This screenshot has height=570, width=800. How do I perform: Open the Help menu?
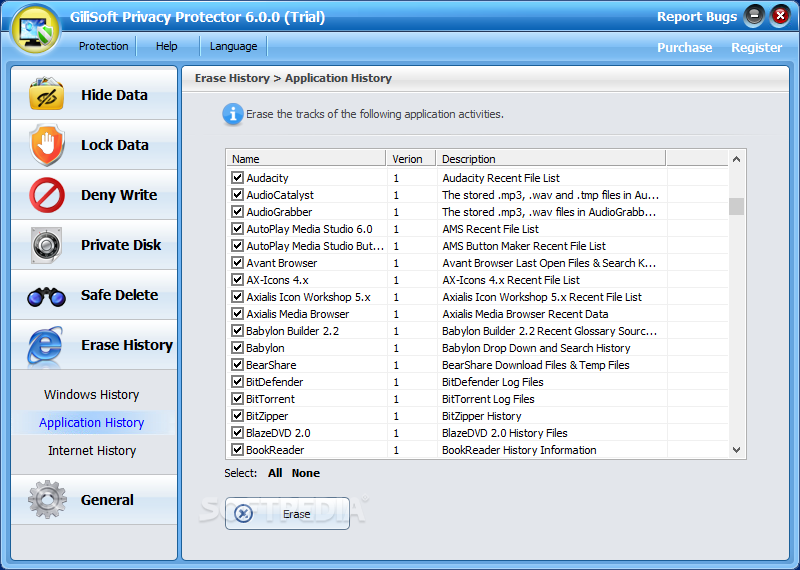(166, 46)
